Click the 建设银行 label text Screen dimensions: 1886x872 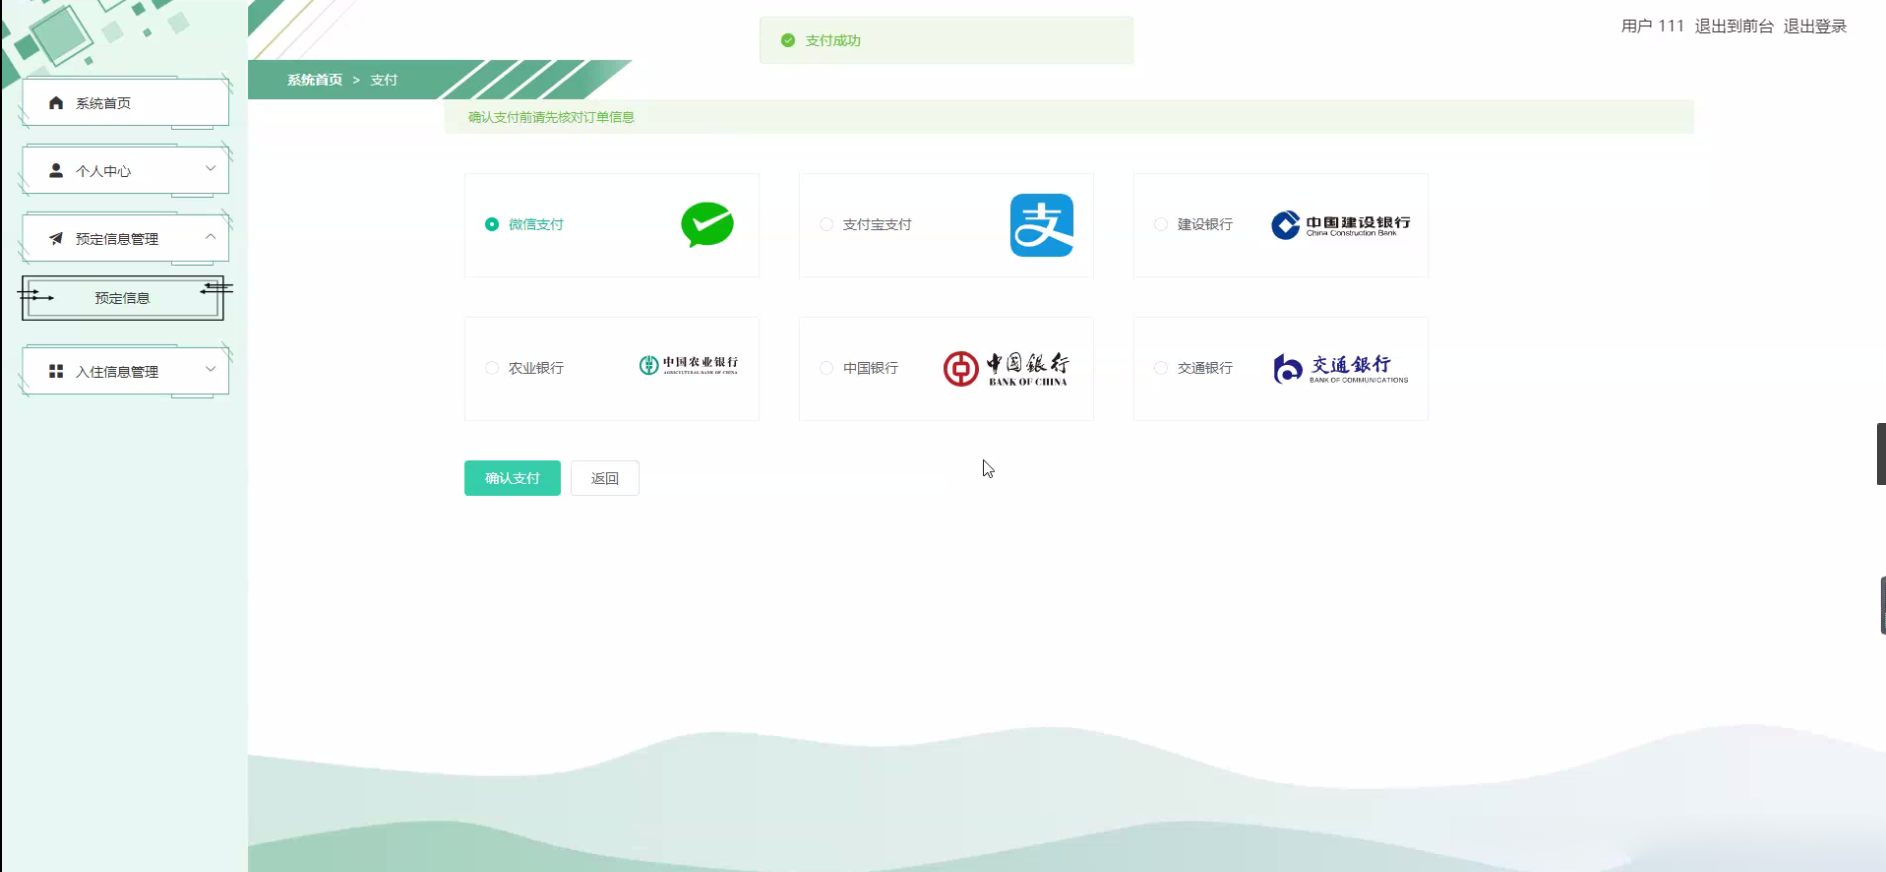1205,224
